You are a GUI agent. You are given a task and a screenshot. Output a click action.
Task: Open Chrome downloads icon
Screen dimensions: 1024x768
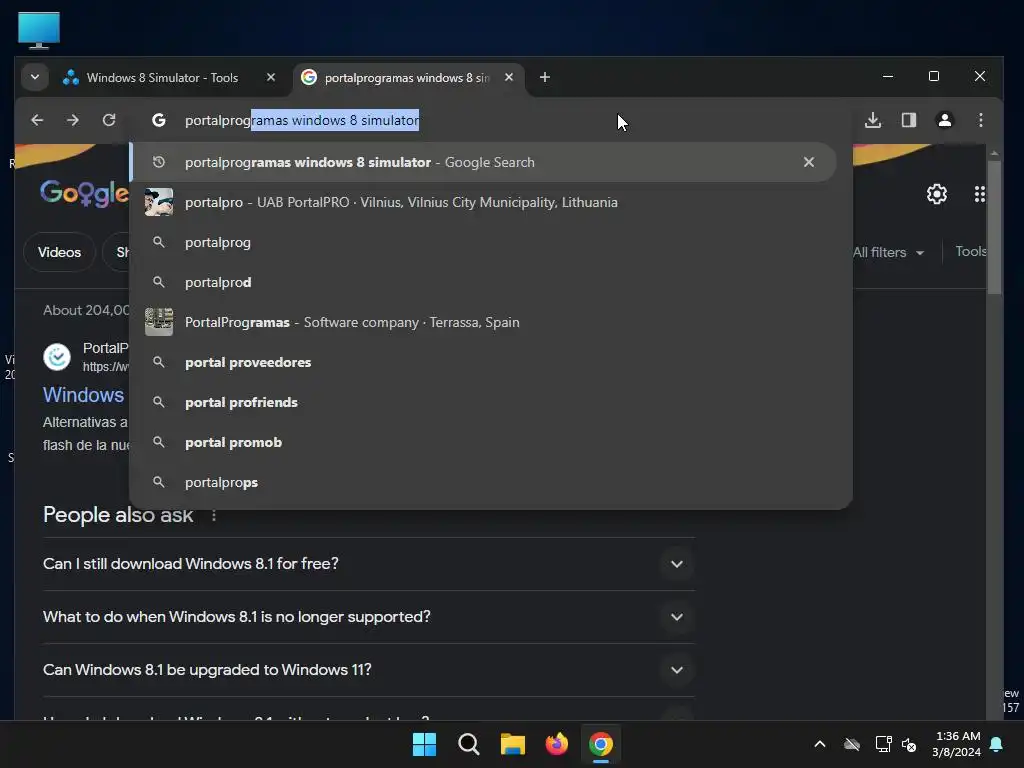(x=872, y=120)
